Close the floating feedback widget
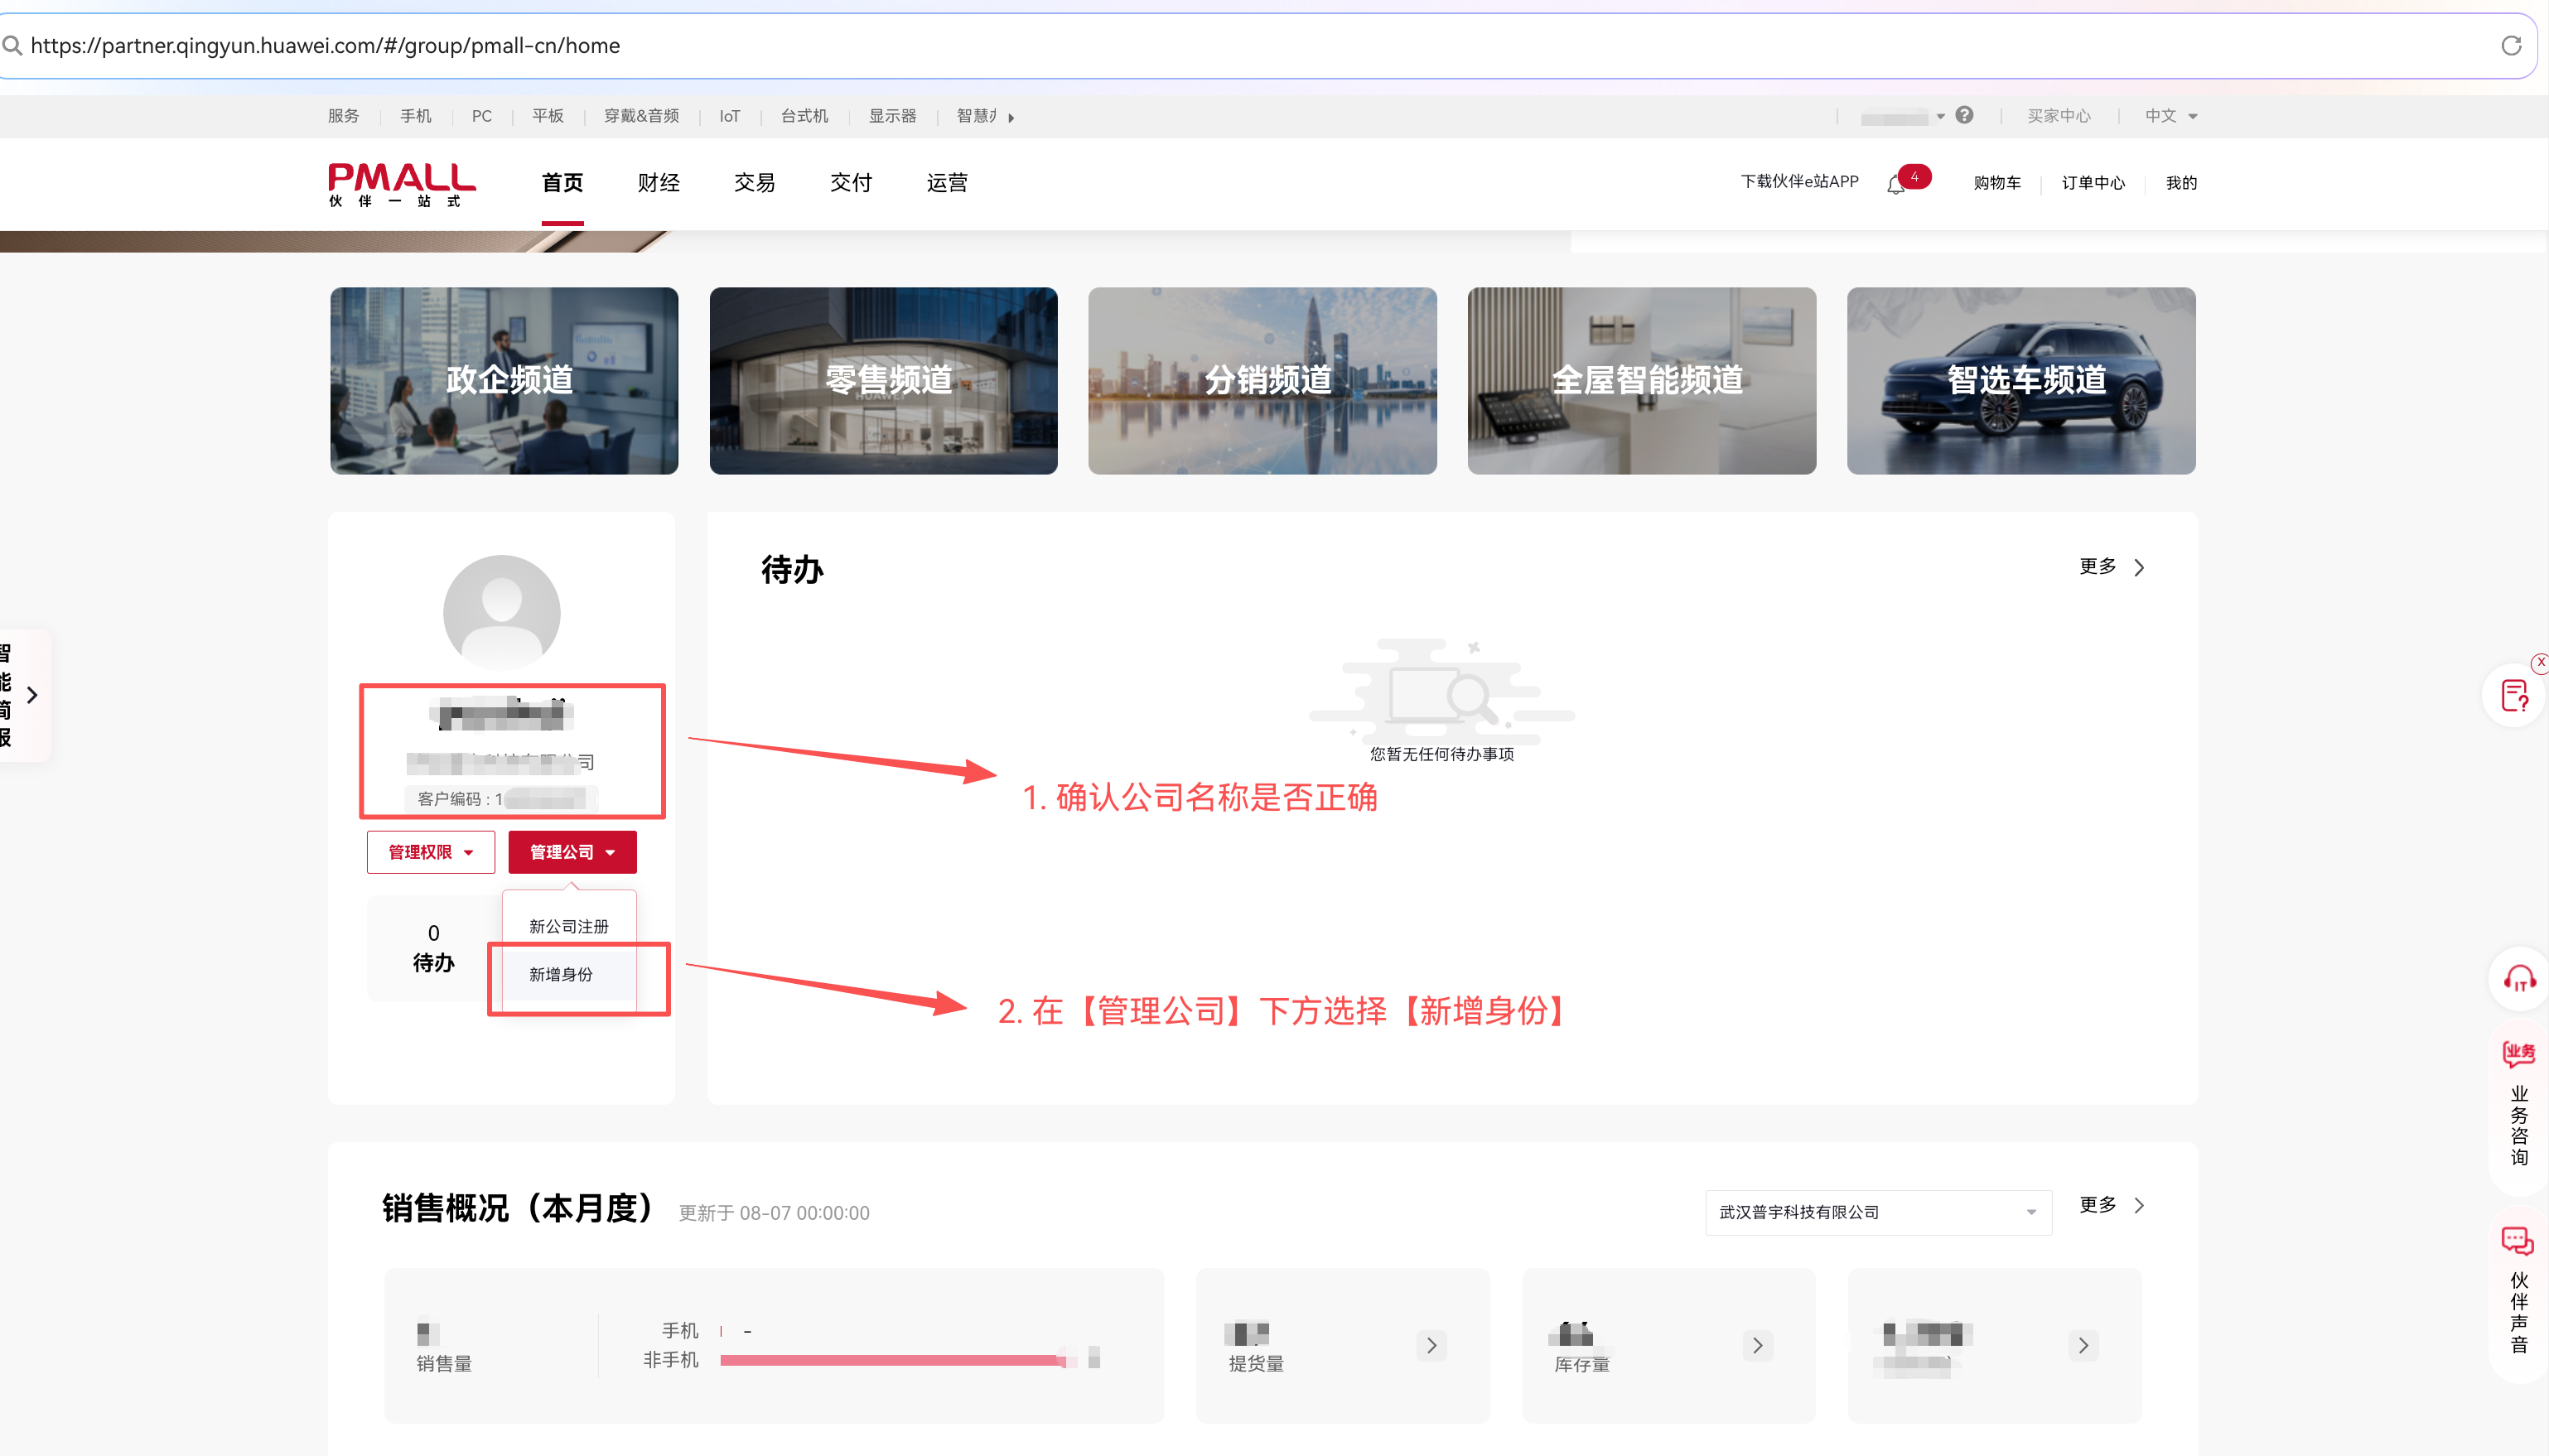The height and width of the screenshot is (1456, 2549). pos(2540,662)
